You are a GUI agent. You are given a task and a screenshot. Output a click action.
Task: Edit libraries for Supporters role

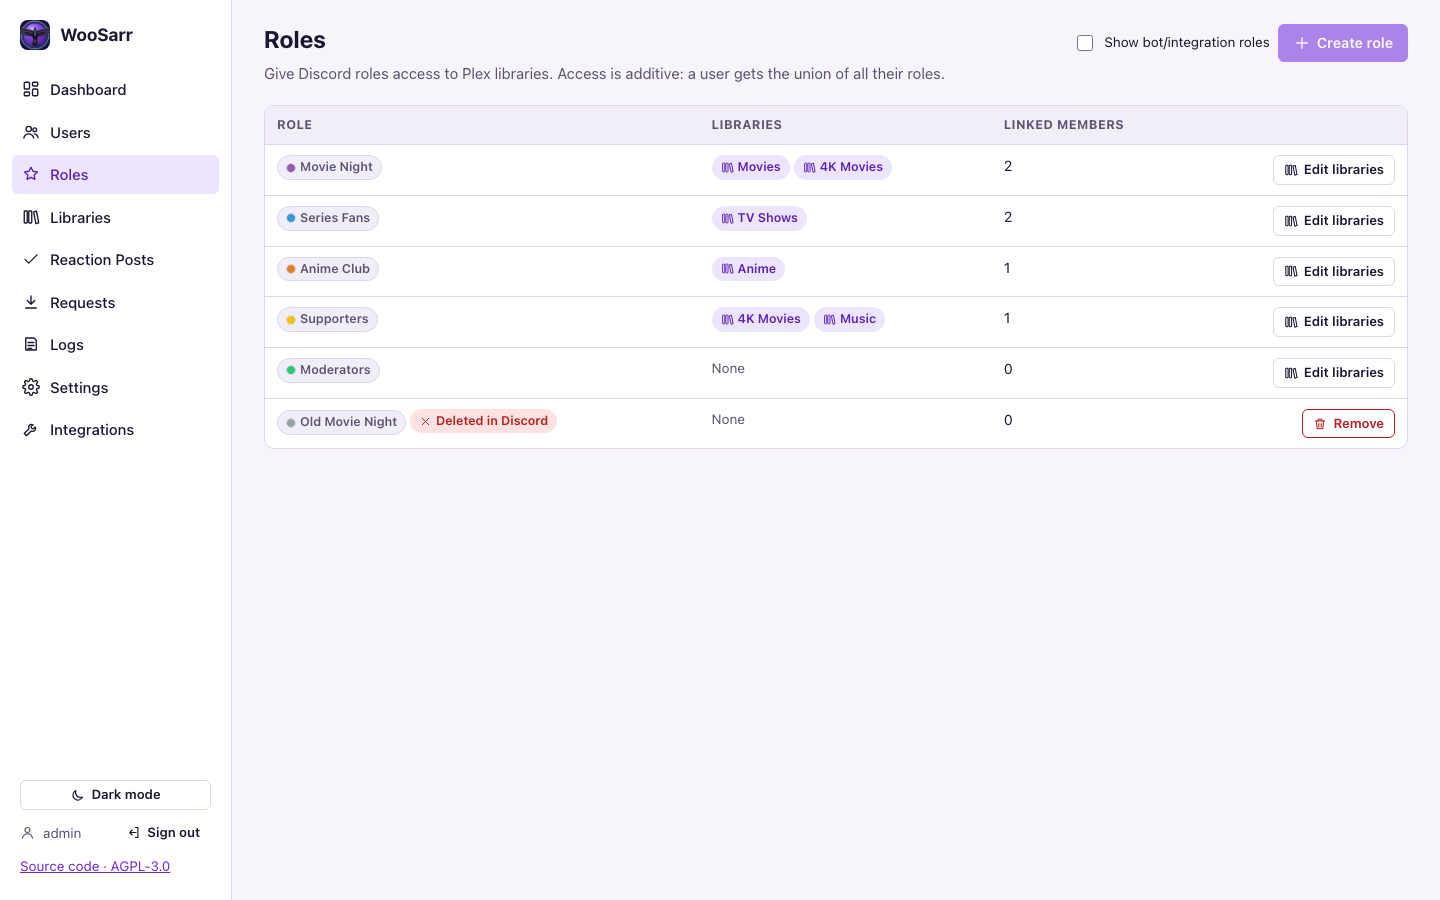point(1333,322)
